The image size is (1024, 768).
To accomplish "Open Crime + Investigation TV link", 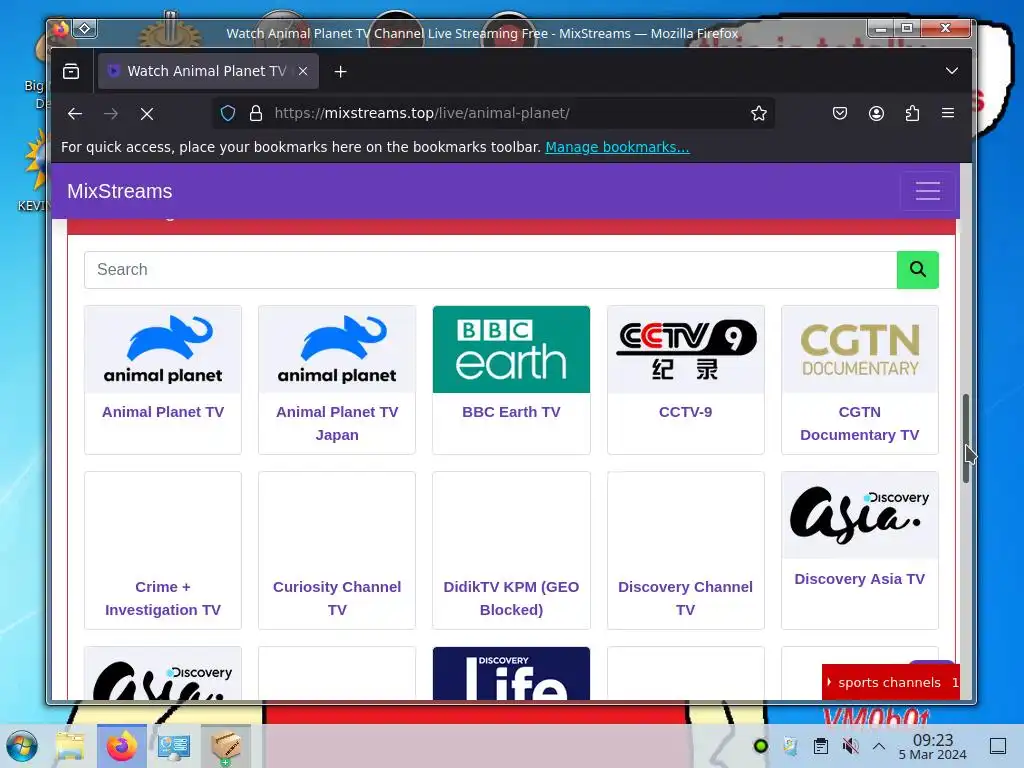I will pos(163,598).
